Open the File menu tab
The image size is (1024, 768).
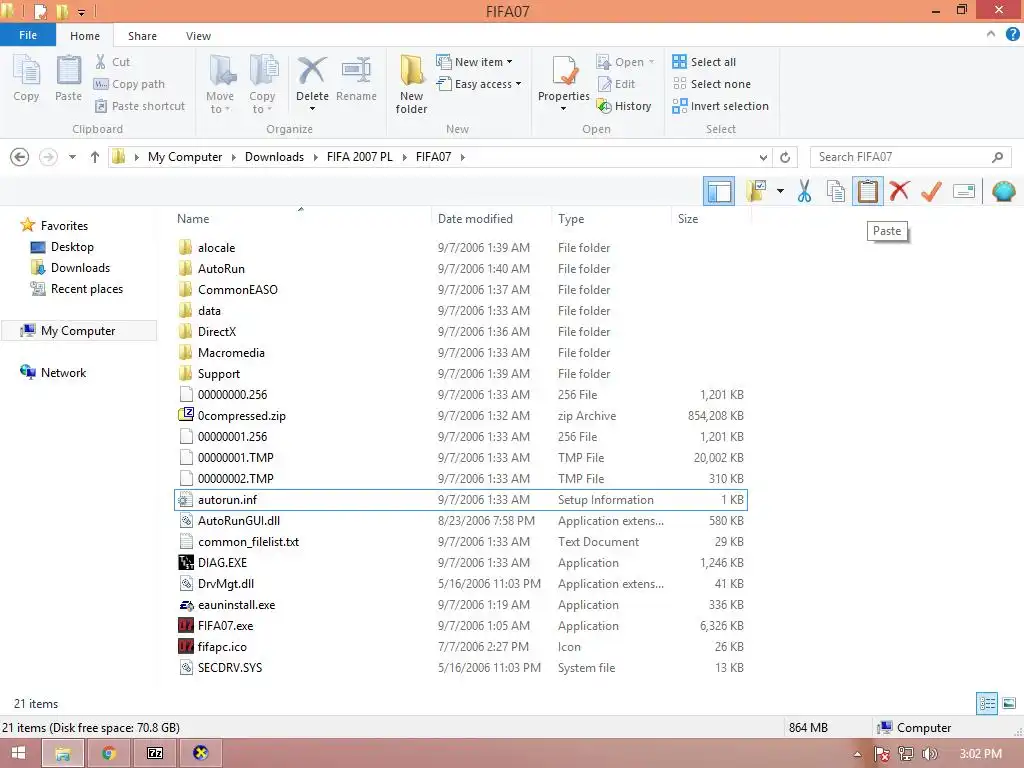click(28, 35)
